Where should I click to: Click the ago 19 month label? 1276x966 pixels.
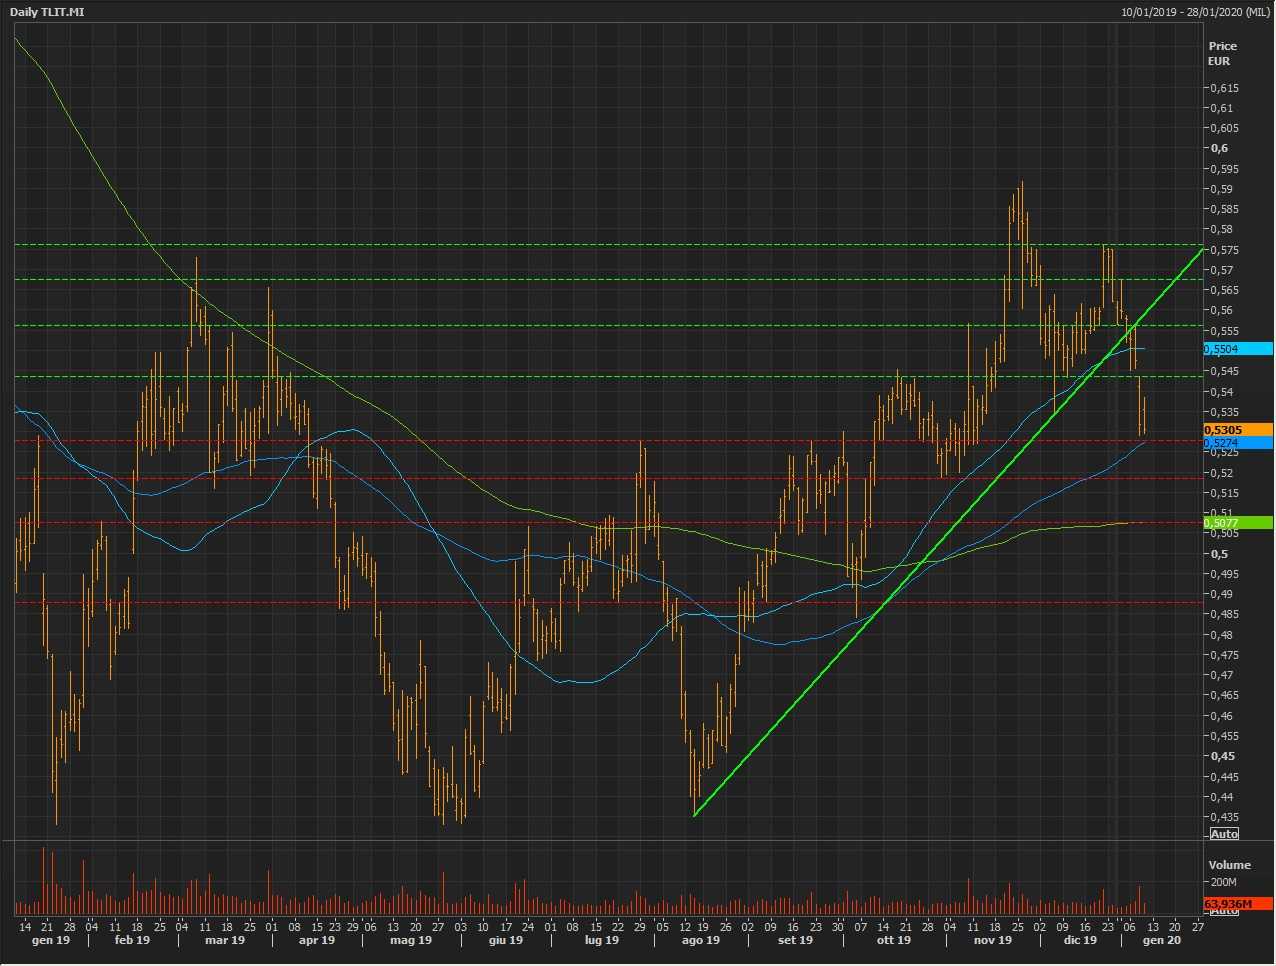[700, 940]
